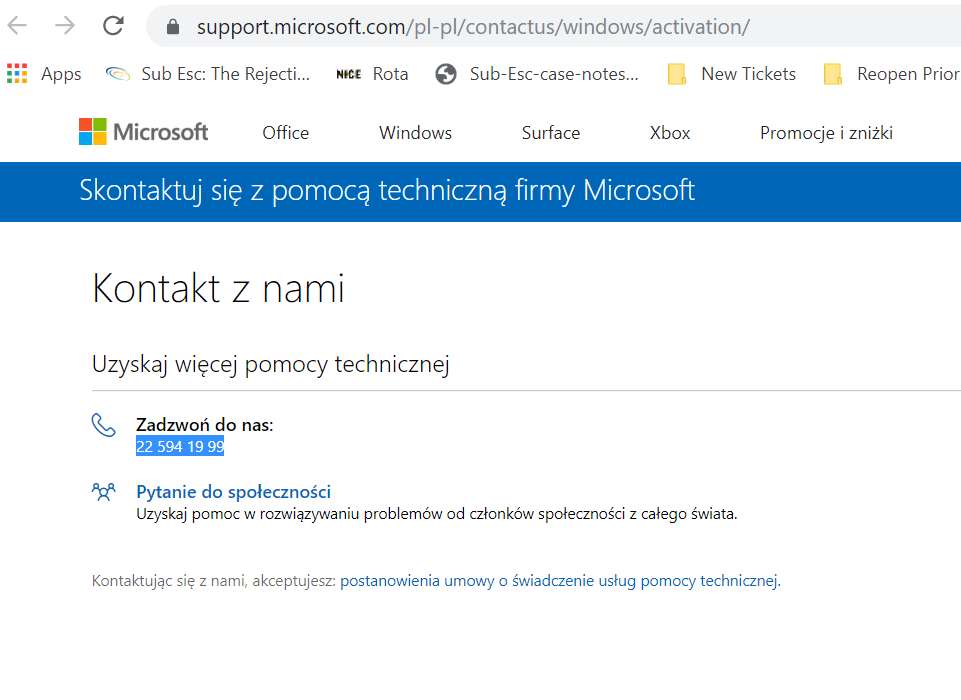
Task: Click the phone handset icon
Action: [104, 425]
